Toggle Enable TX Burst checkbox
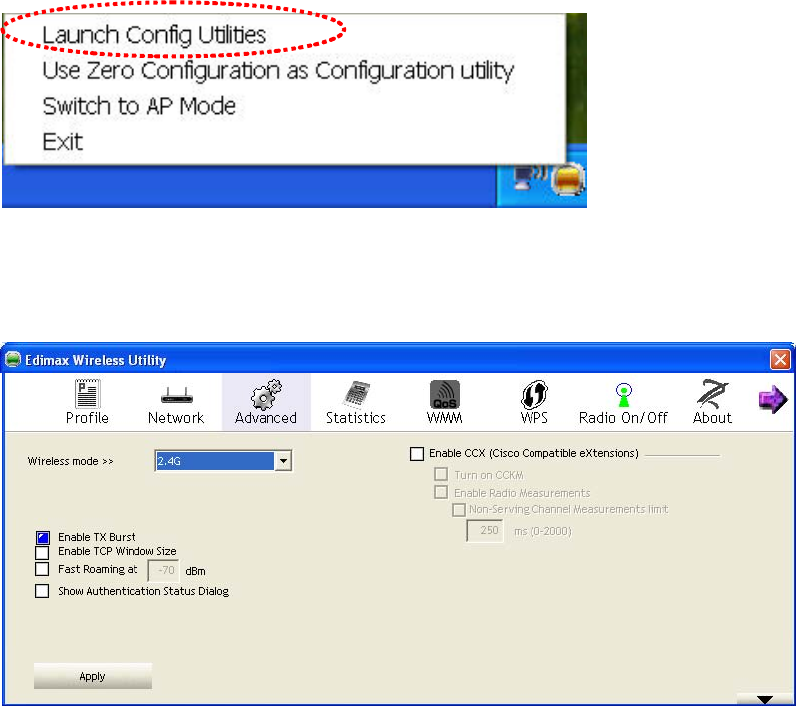The width and height of the screenshot is (796, 706). 43,537
